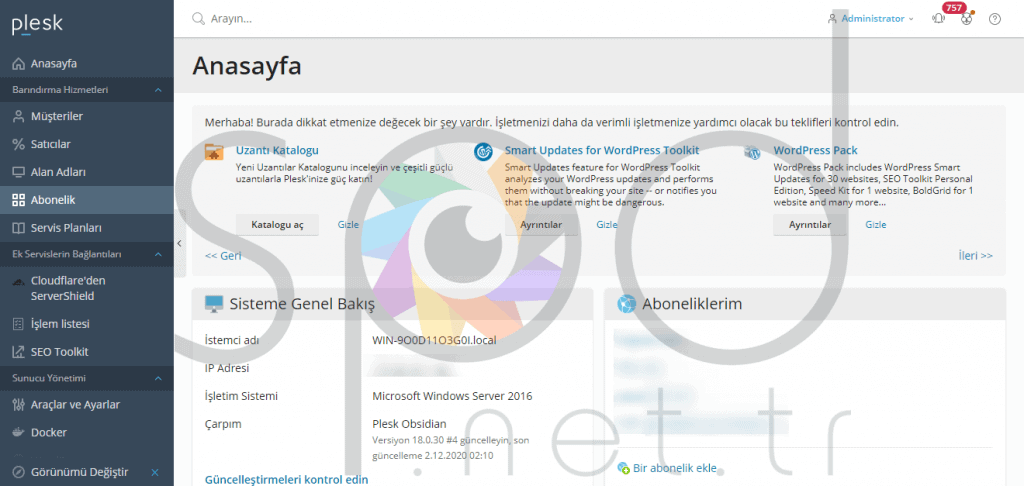Click Bir abonelik ekle link
Viewport: 1024px width, 486px height.
point(675,468)
